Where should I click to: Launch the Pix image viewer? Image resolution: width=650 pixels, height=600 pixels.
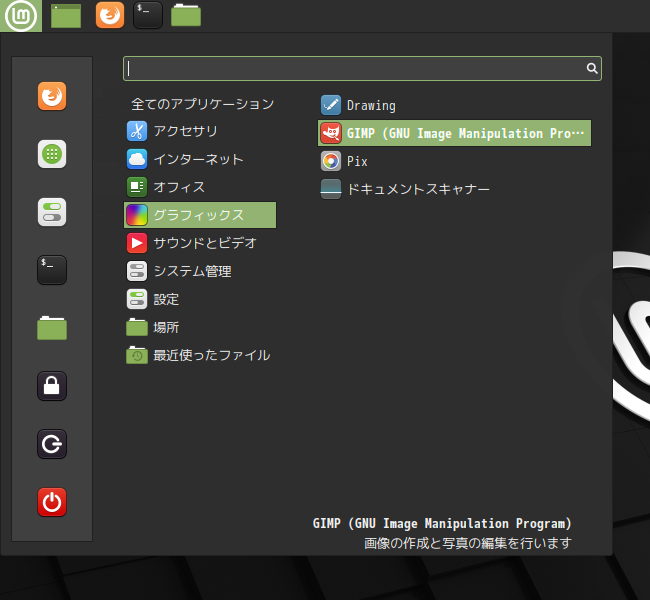coord(454,161)
